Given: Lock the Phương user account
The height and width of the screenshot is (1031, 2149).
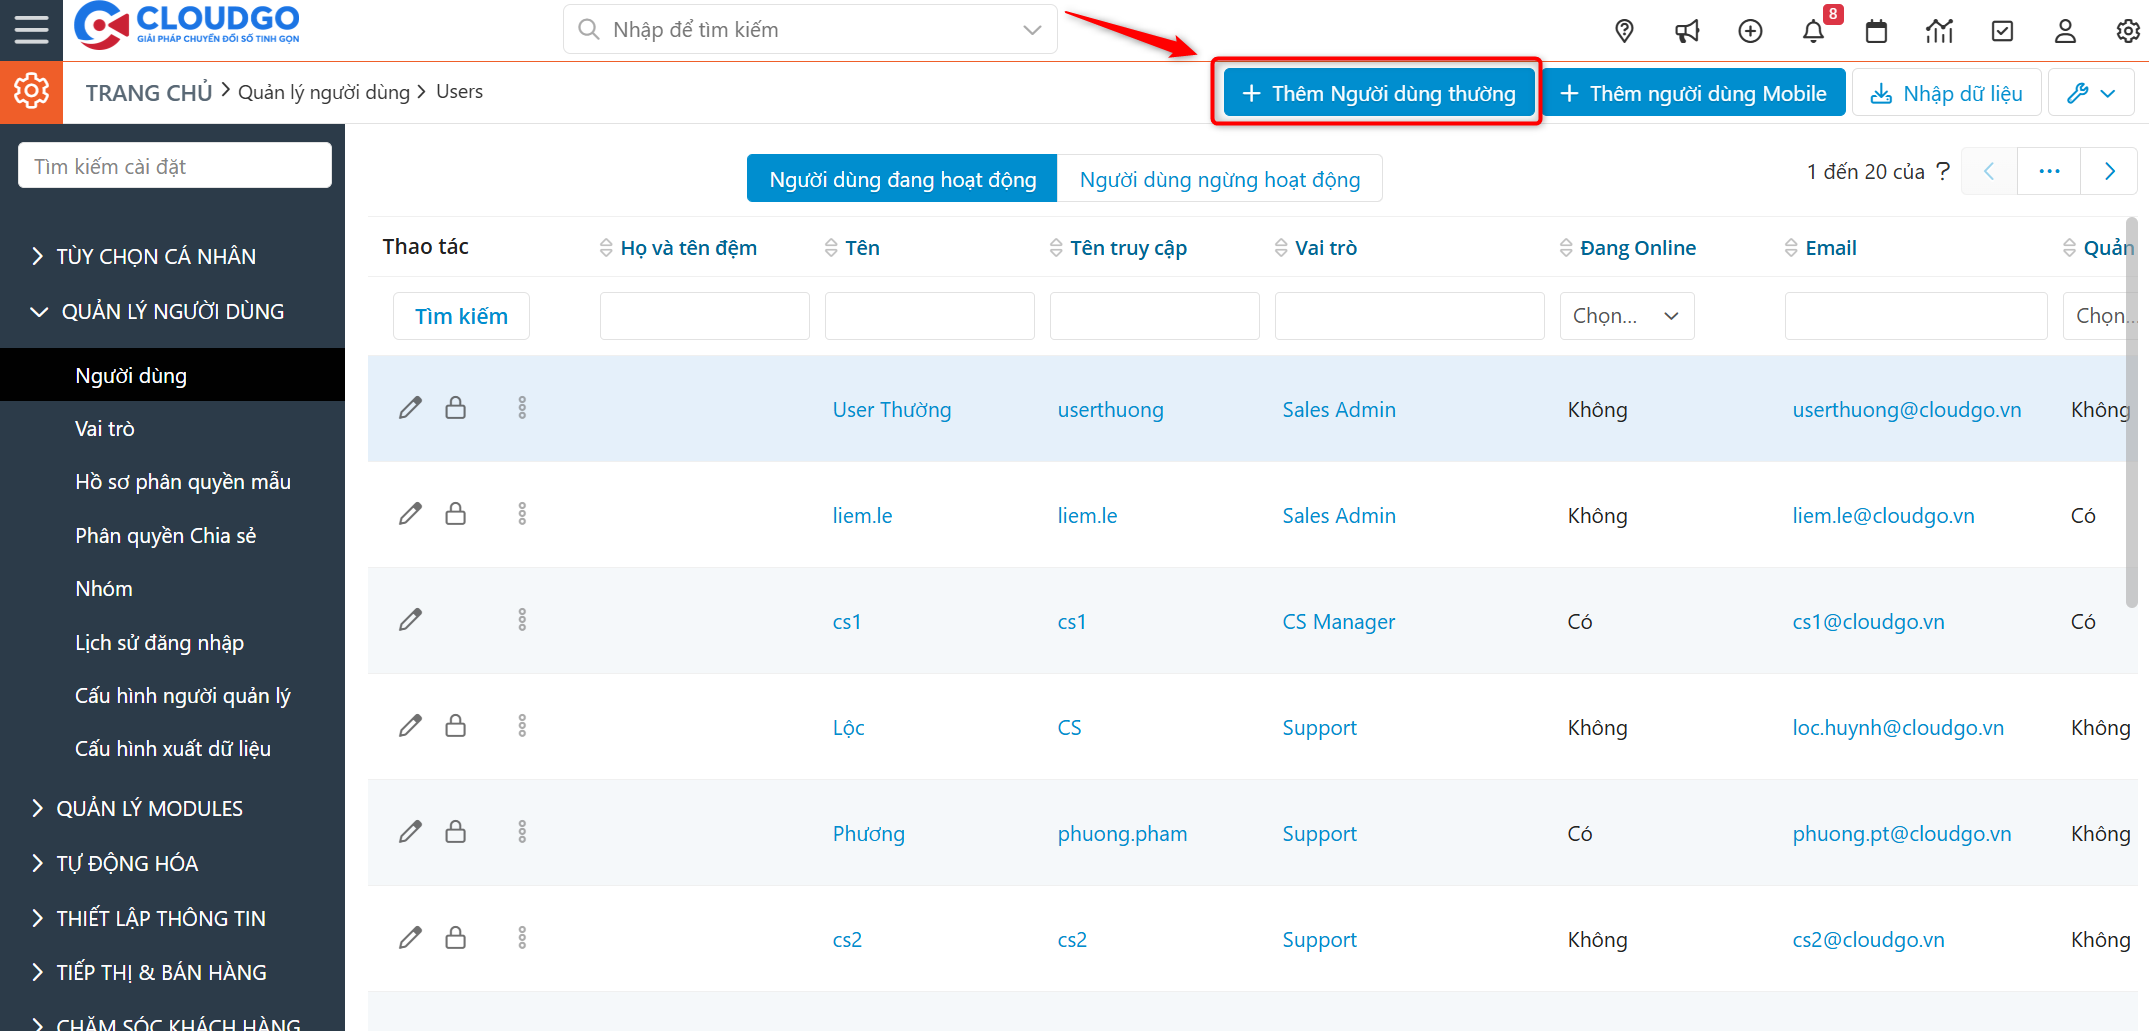Looking at the screenshot, I should (455, 832).
